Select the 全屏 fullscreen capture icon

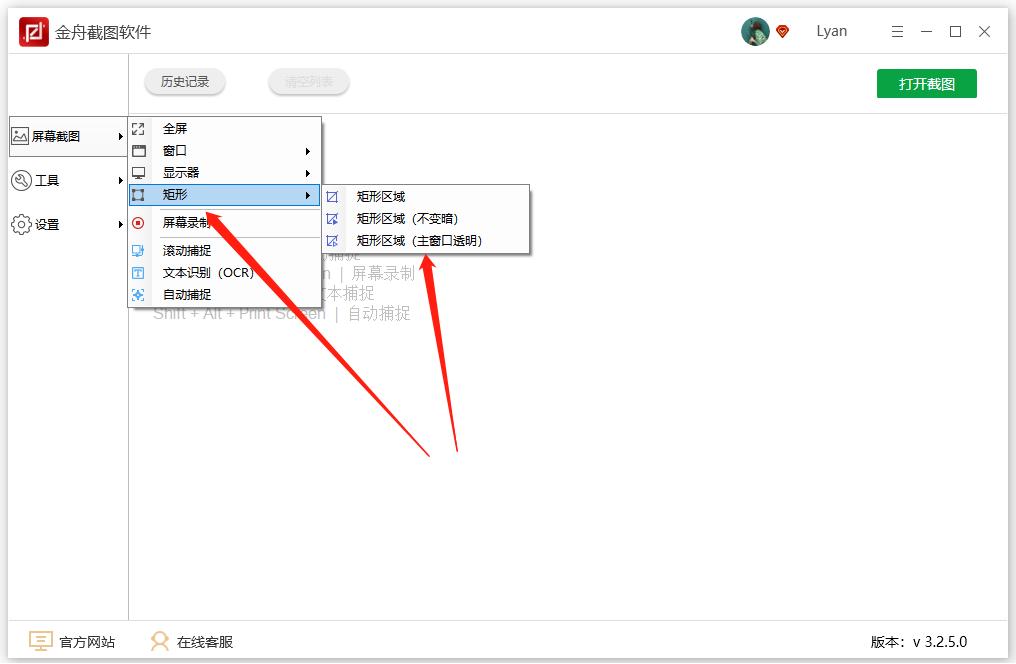pyautogui.click(x=137, y=128)
